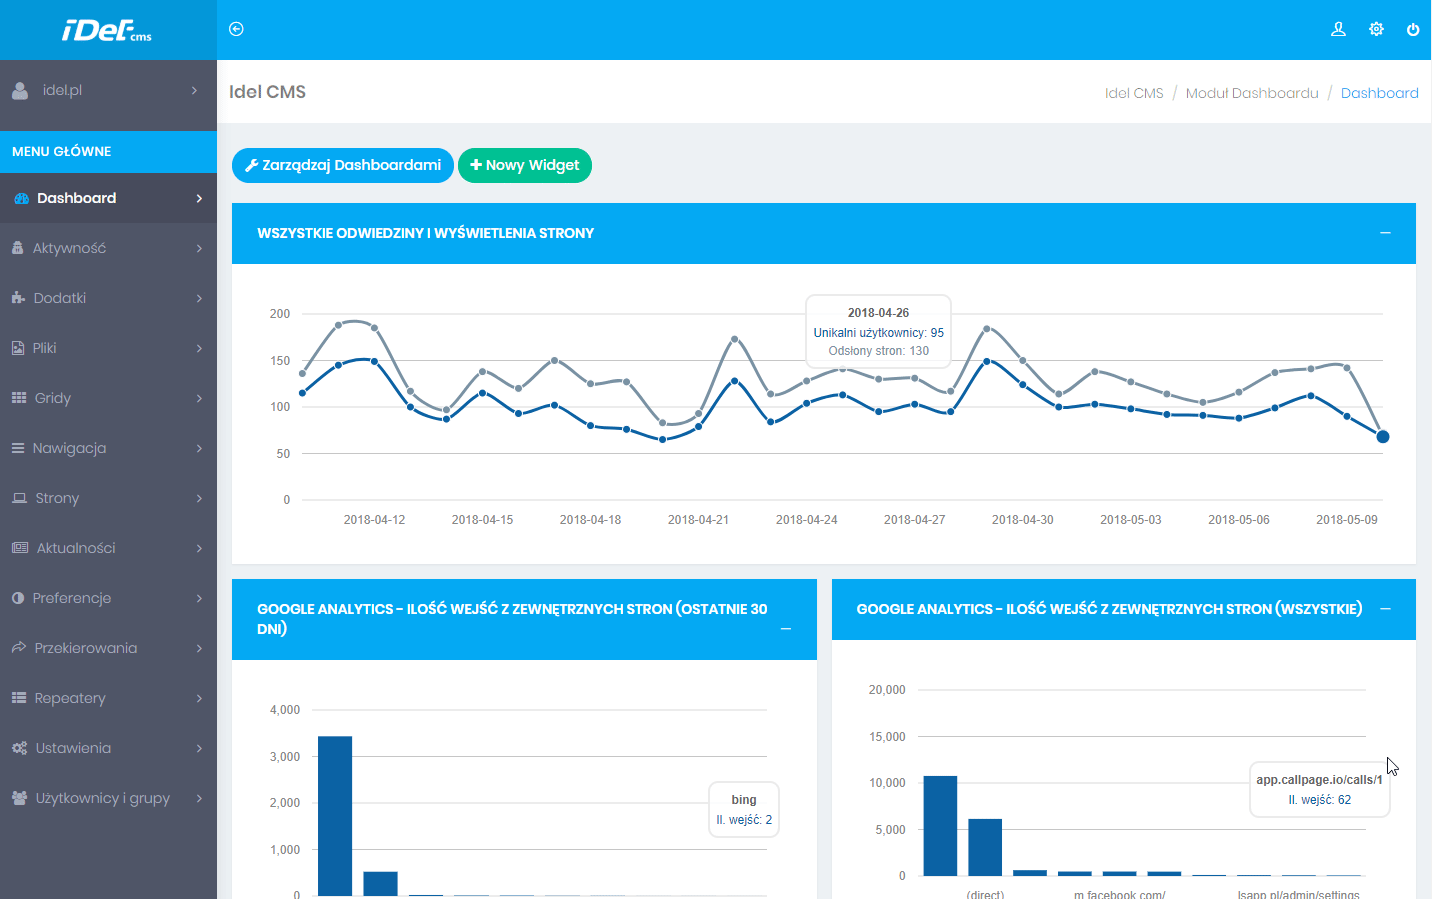The height and width of the screenshot is (899, 1432).
Task: Click the Przekierowania share arrow icon
Action: (x=19, y=647)
